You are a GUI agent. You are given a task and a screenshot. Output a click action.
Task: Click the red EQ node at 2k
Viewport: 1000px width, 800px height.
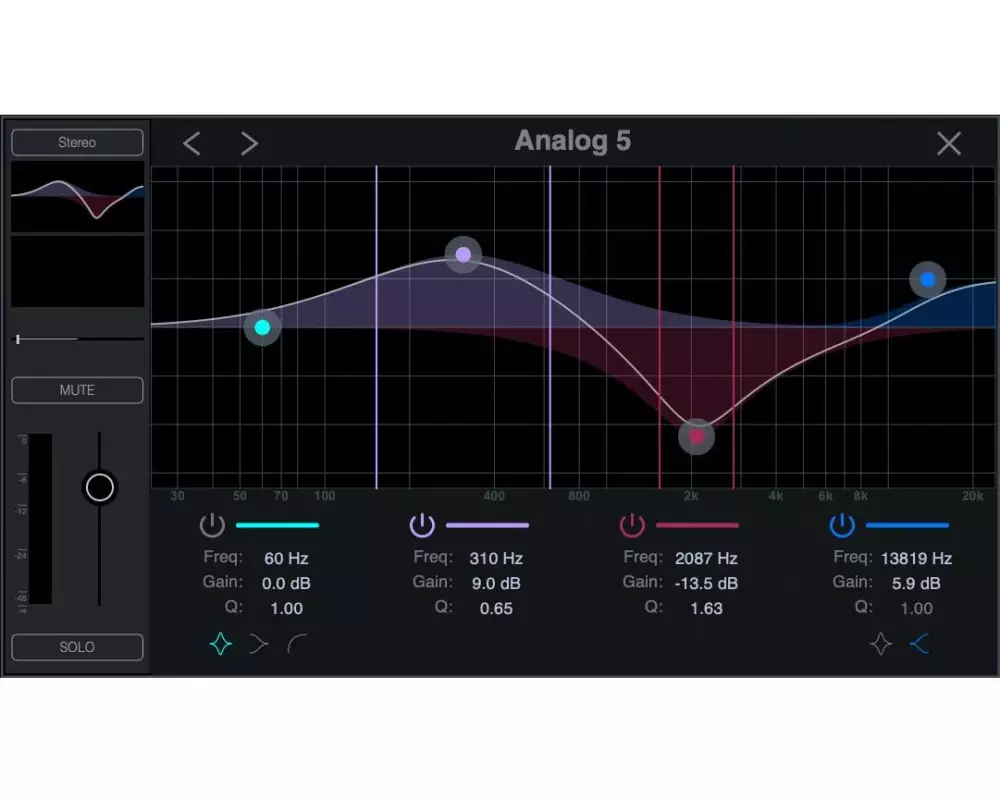(697, 437)
